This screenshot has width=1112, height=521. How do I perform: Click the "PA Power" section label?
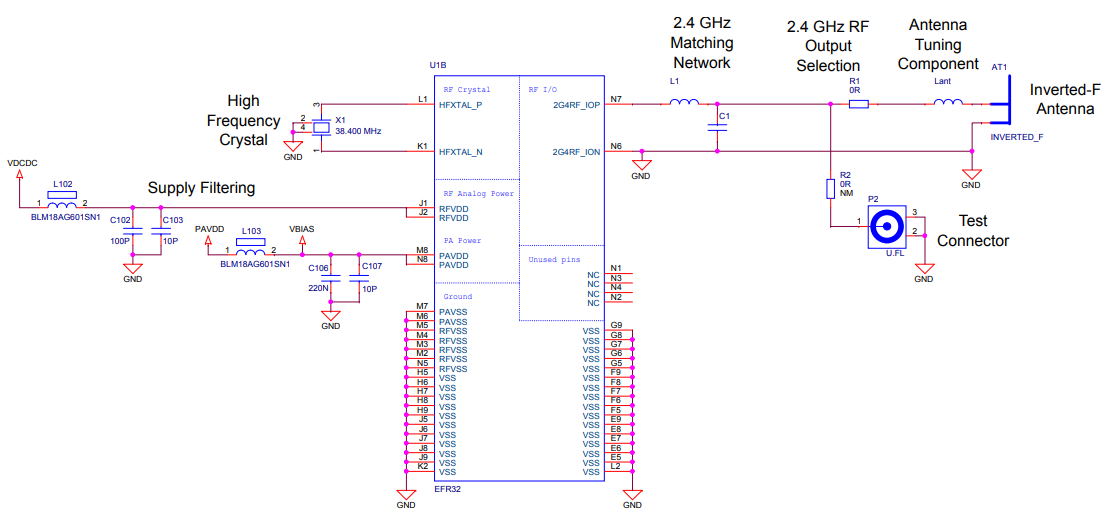point(463,240)
